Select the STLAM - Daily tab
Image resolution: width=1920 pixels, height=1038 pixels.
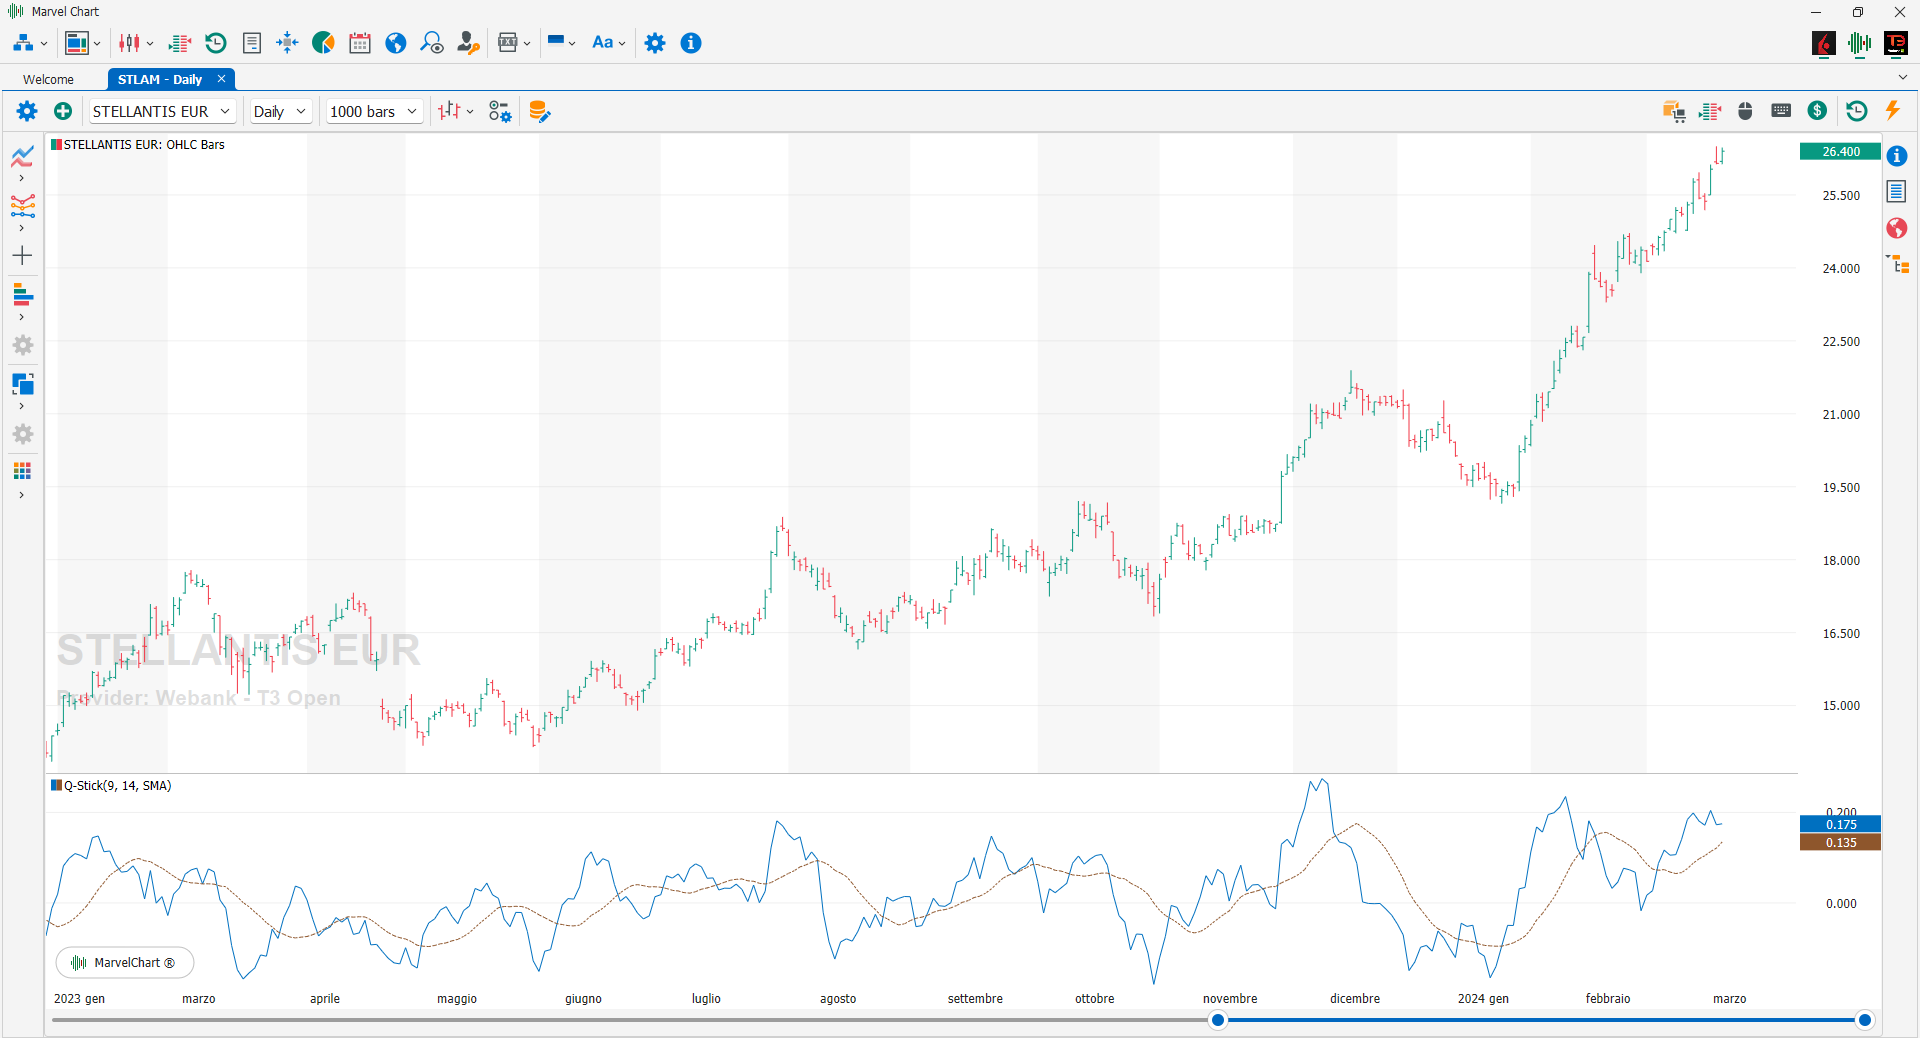(160, 79)
